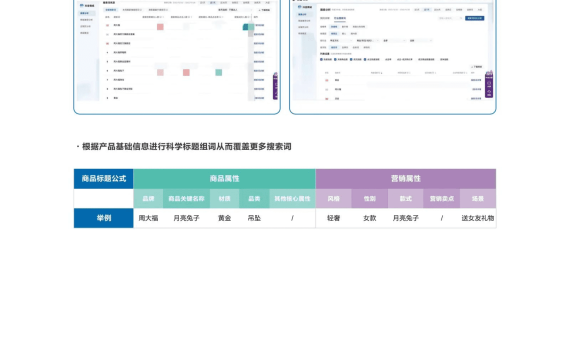Toggle the fourth blue checked indicator checkbox
The height and width of the screenshot is (360, 570).
coord(365,59)
